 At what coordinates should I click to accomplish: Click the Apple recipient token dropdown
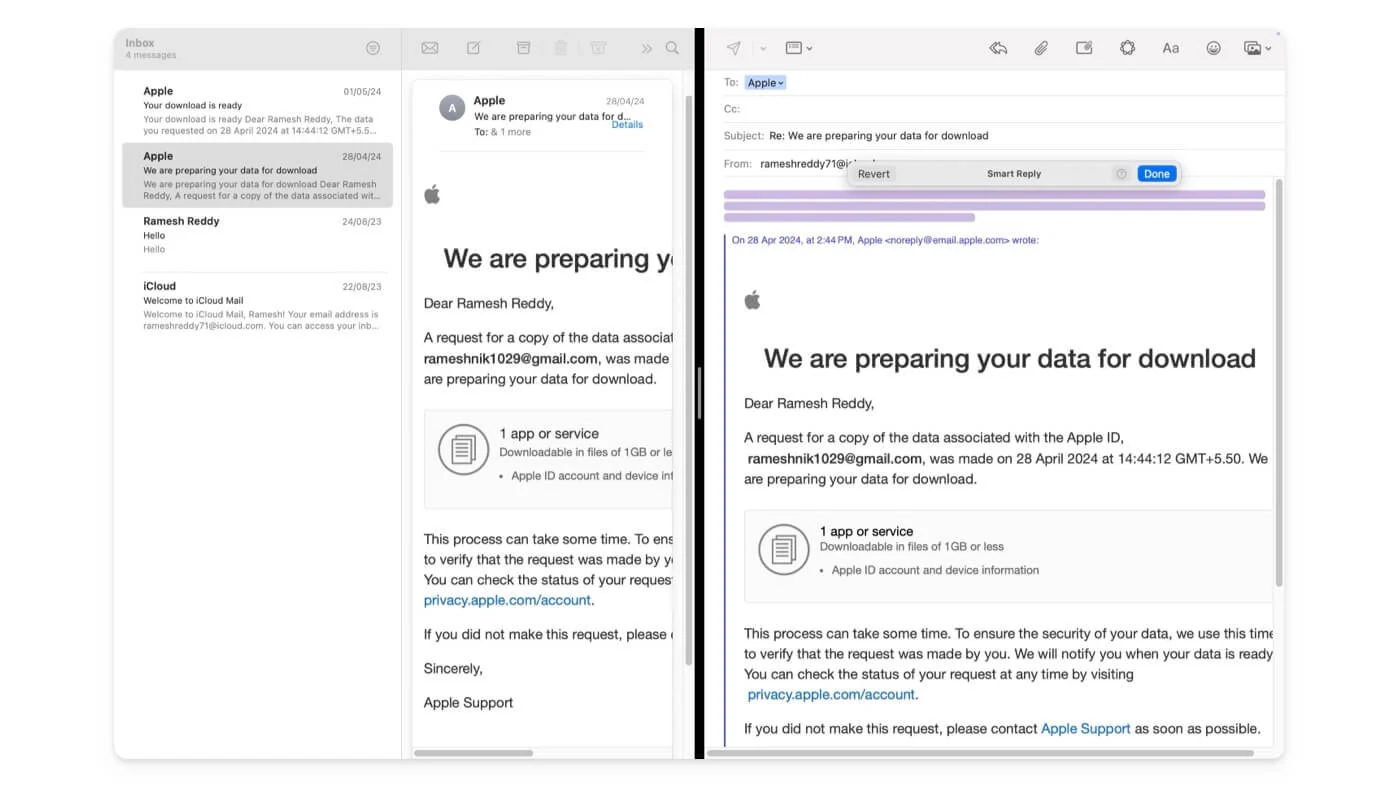(x=766, y=83)
